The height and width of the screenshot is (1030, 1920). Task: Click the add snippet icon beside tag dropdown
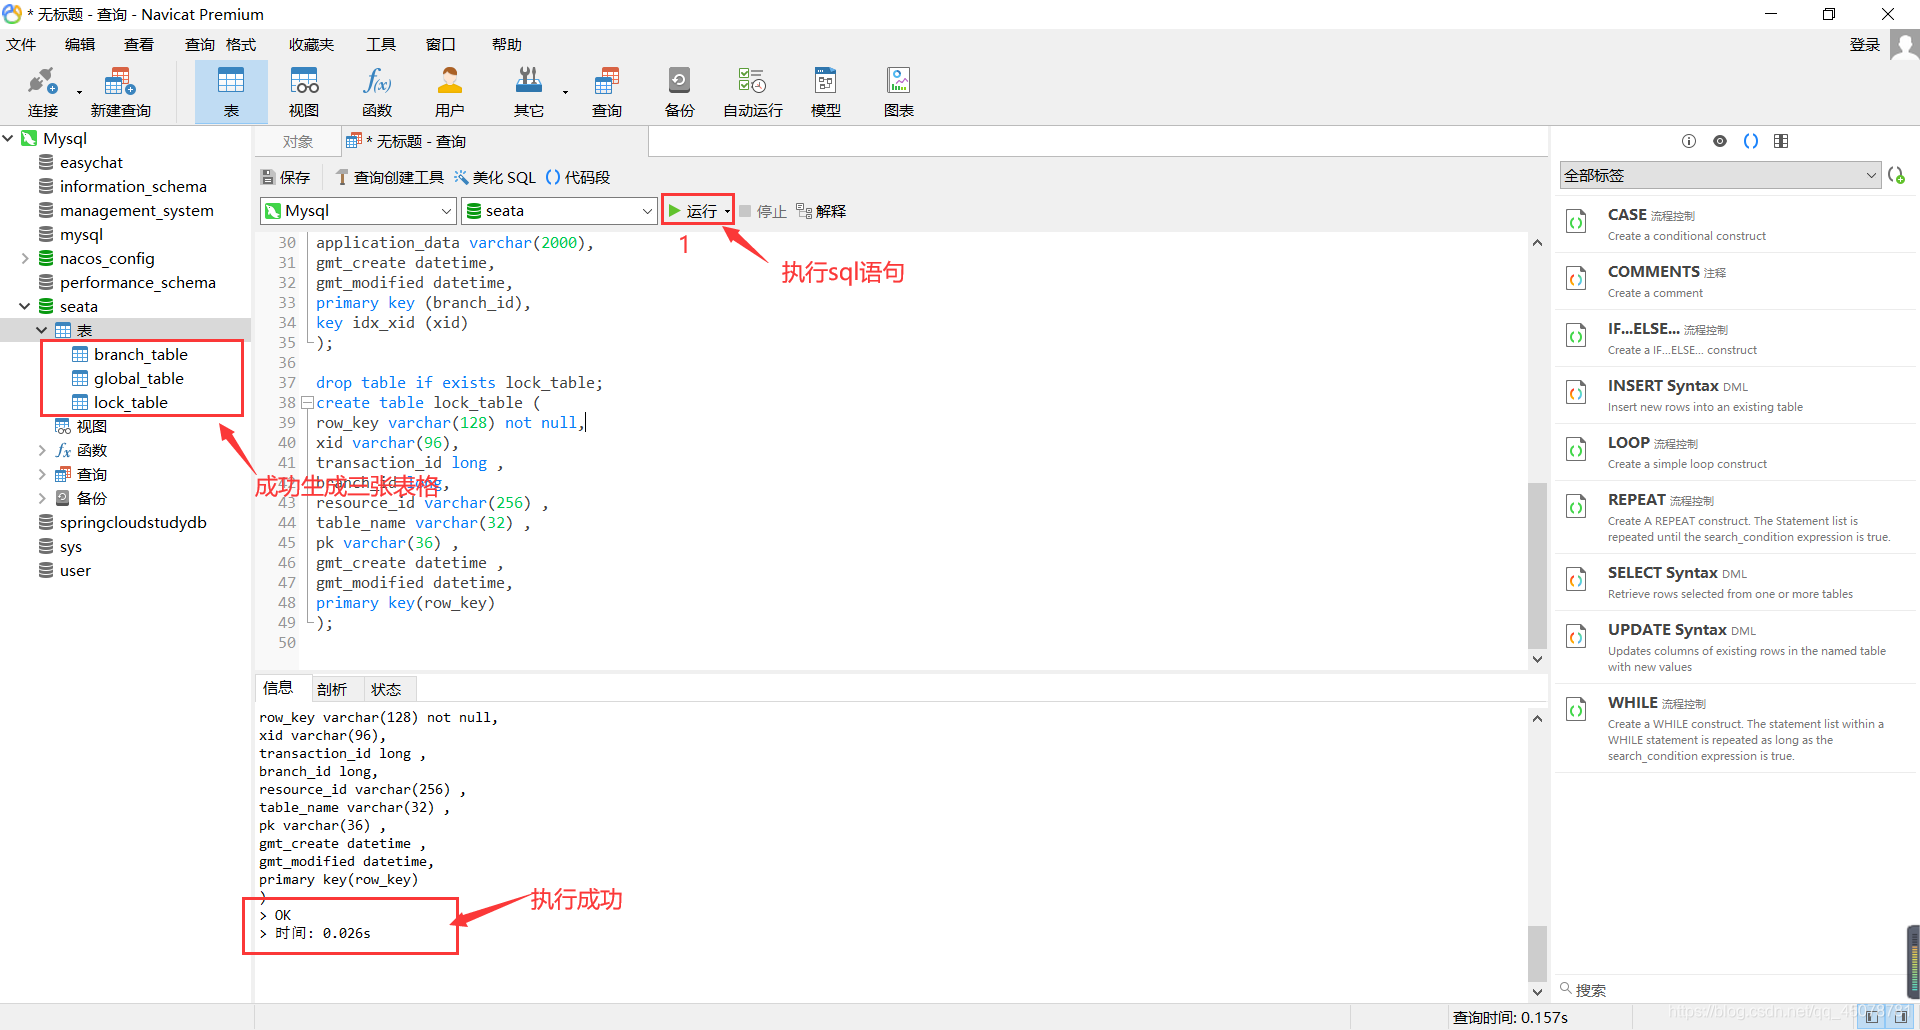1896,175
